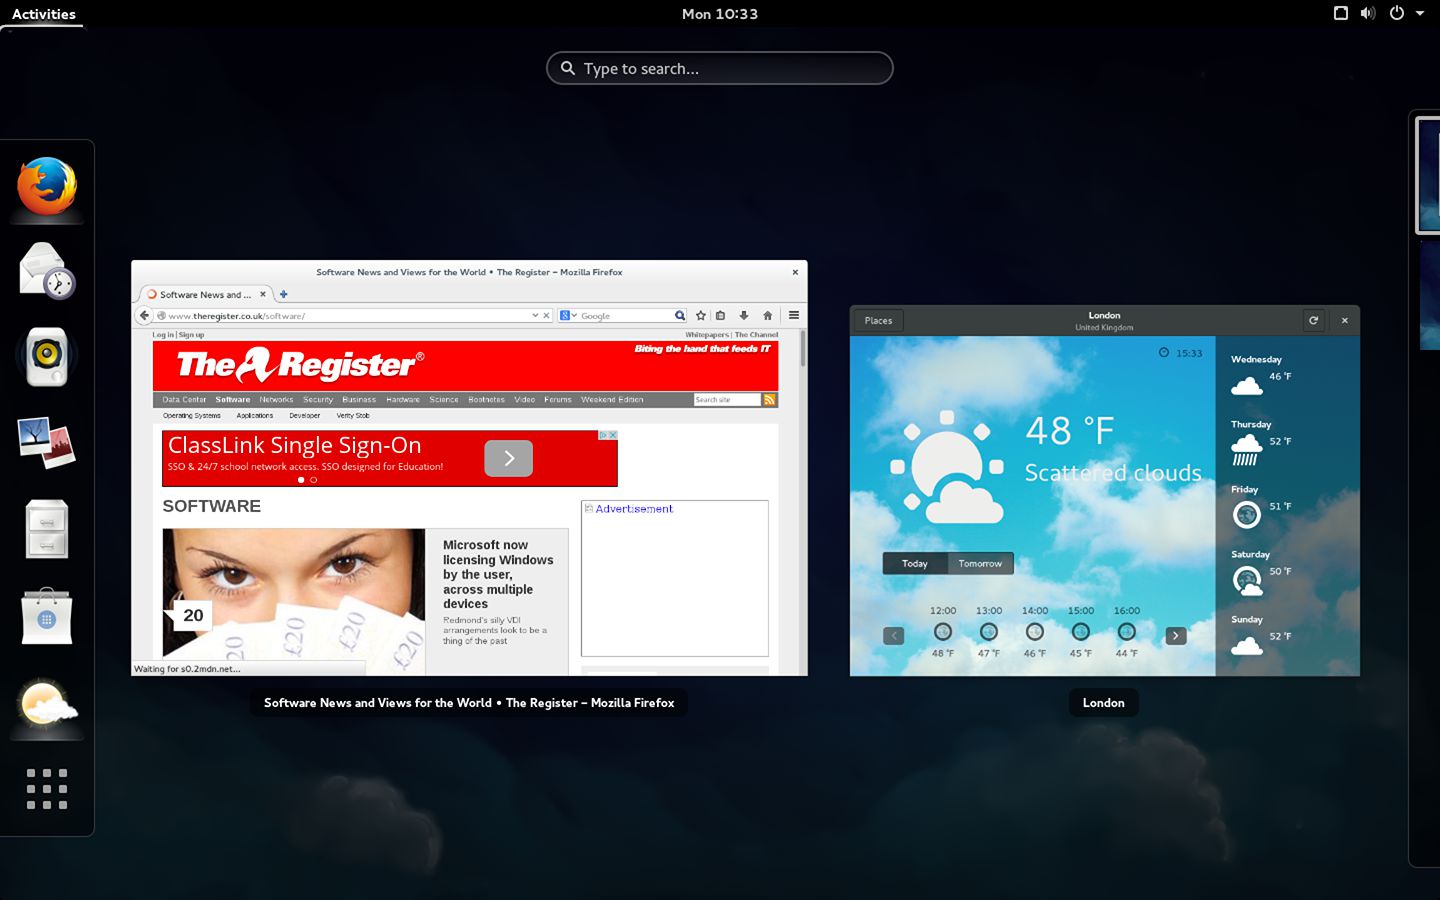Click The Register logo

[x=300, y=365]
